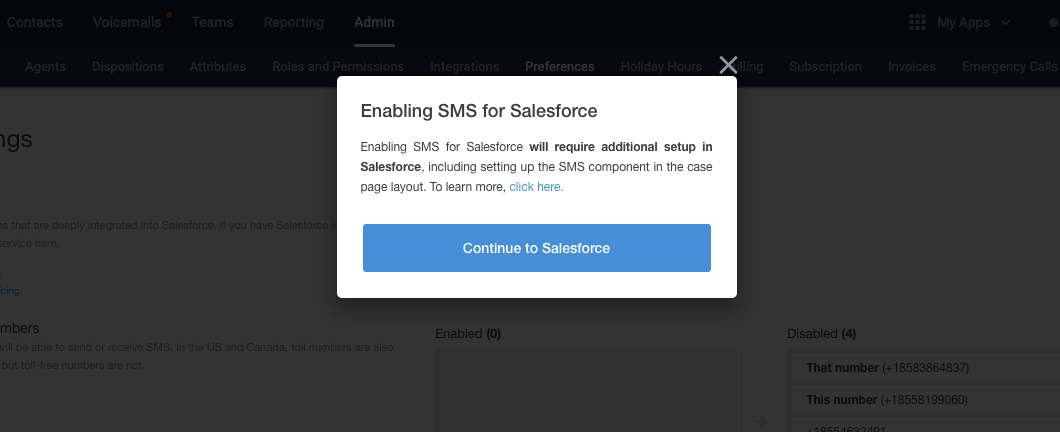Open the Dispositions admin tab
Screen dimensions: 1060x432
[128, 67]
